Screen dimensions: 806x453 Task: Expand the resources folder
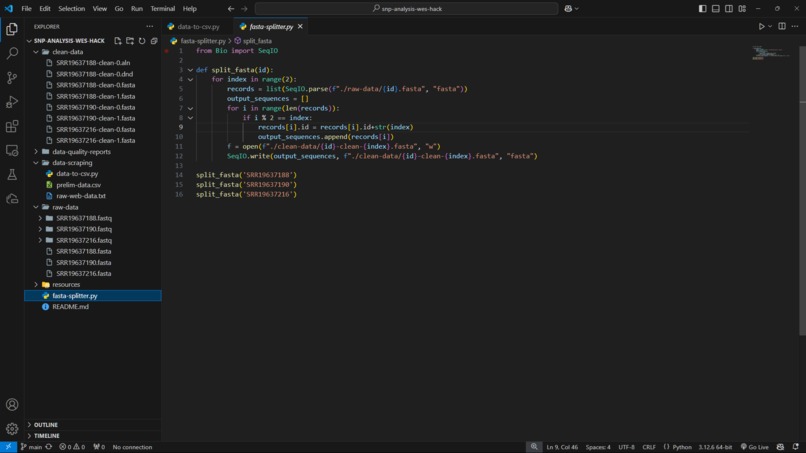pos(36,284)
